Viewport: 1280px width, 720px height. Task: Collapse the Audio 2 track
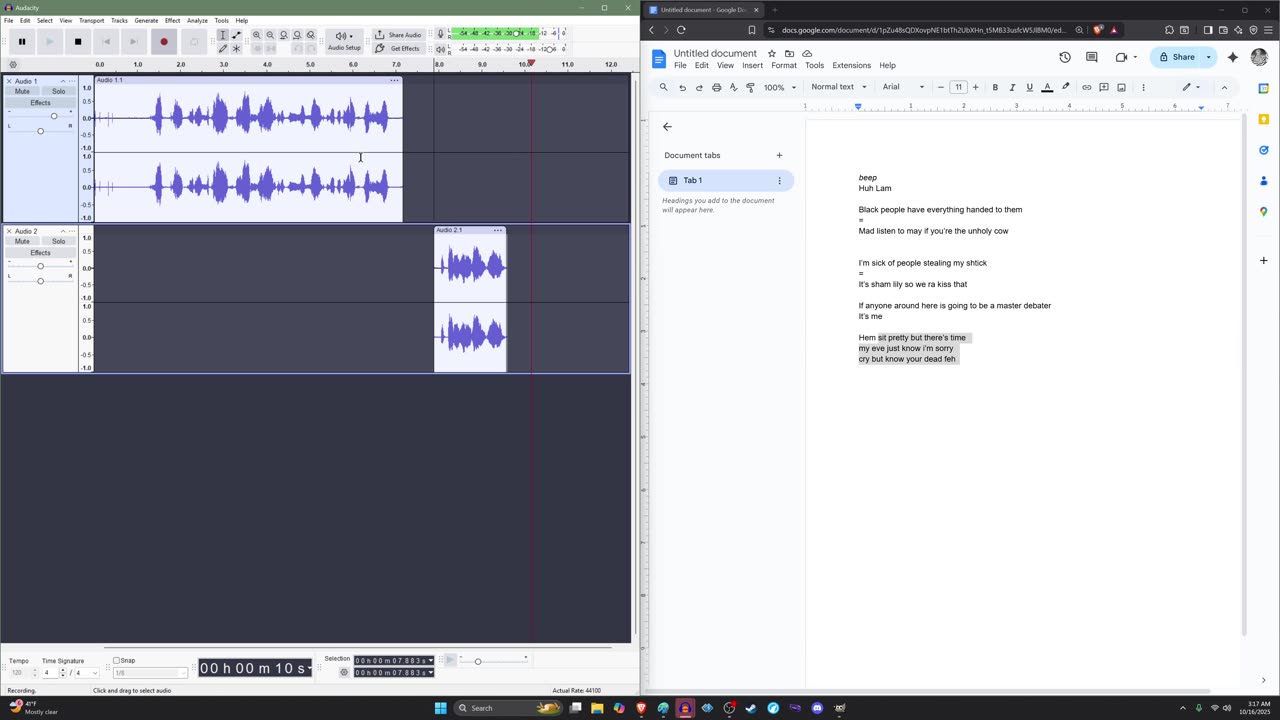(62, 231)
